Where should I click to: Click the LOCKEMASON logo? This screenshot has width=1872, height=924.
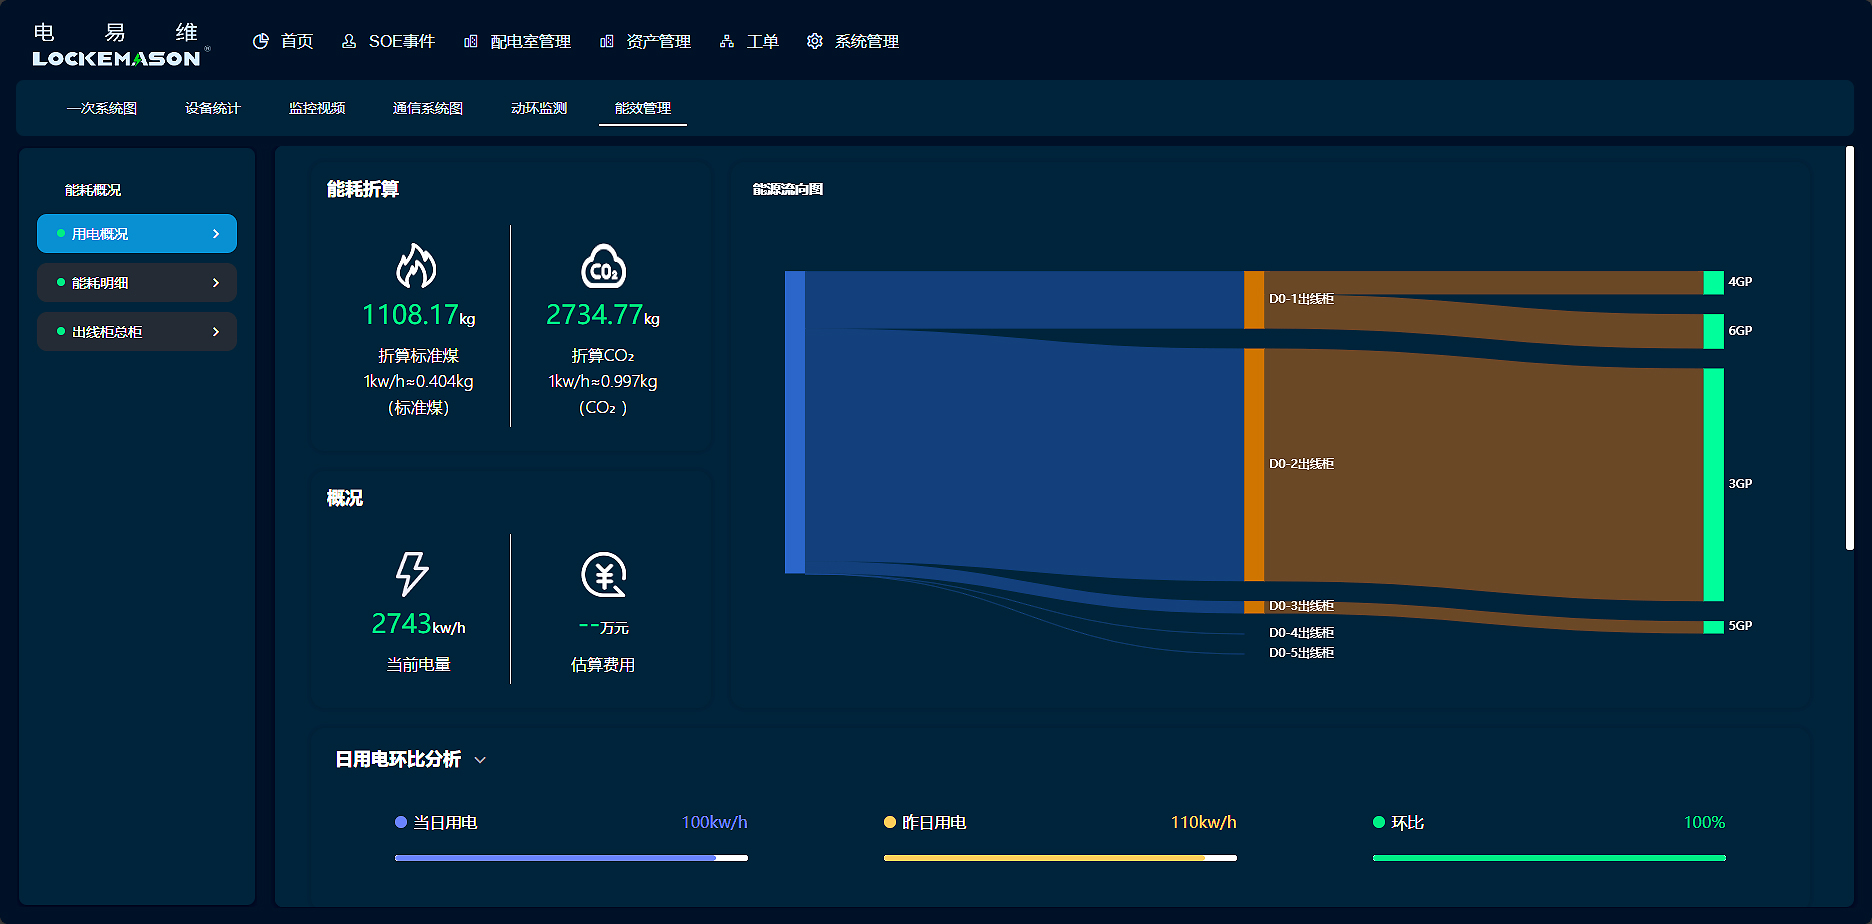coord(116,46)
